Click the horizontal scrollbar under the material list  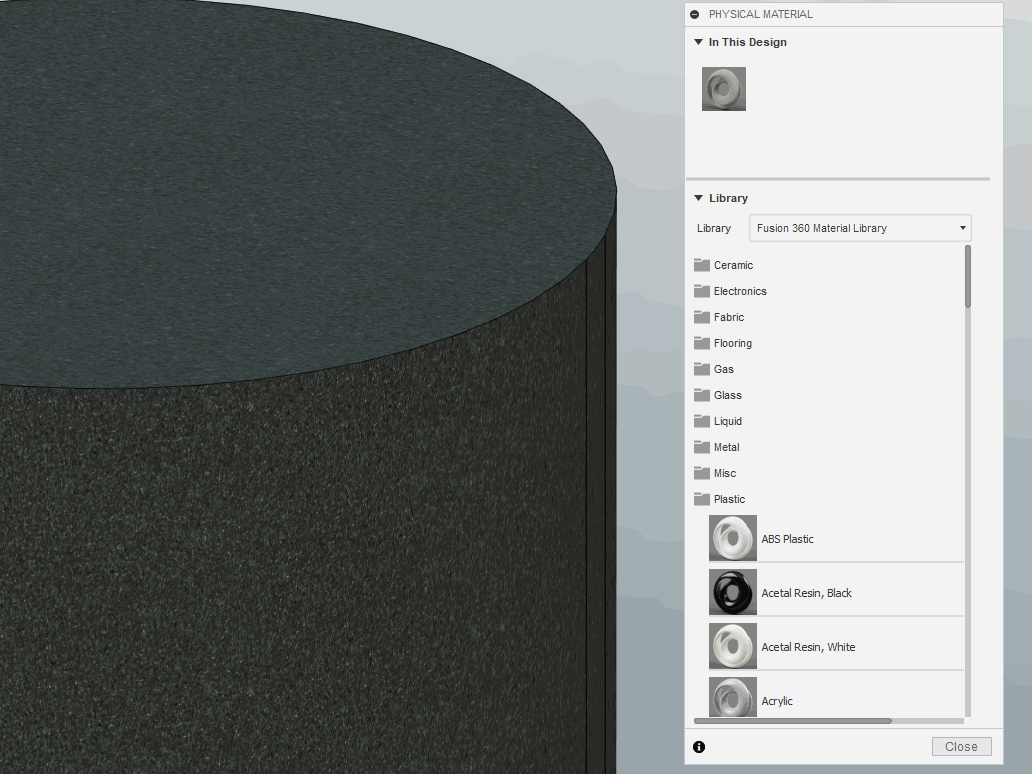click(792, 721)
